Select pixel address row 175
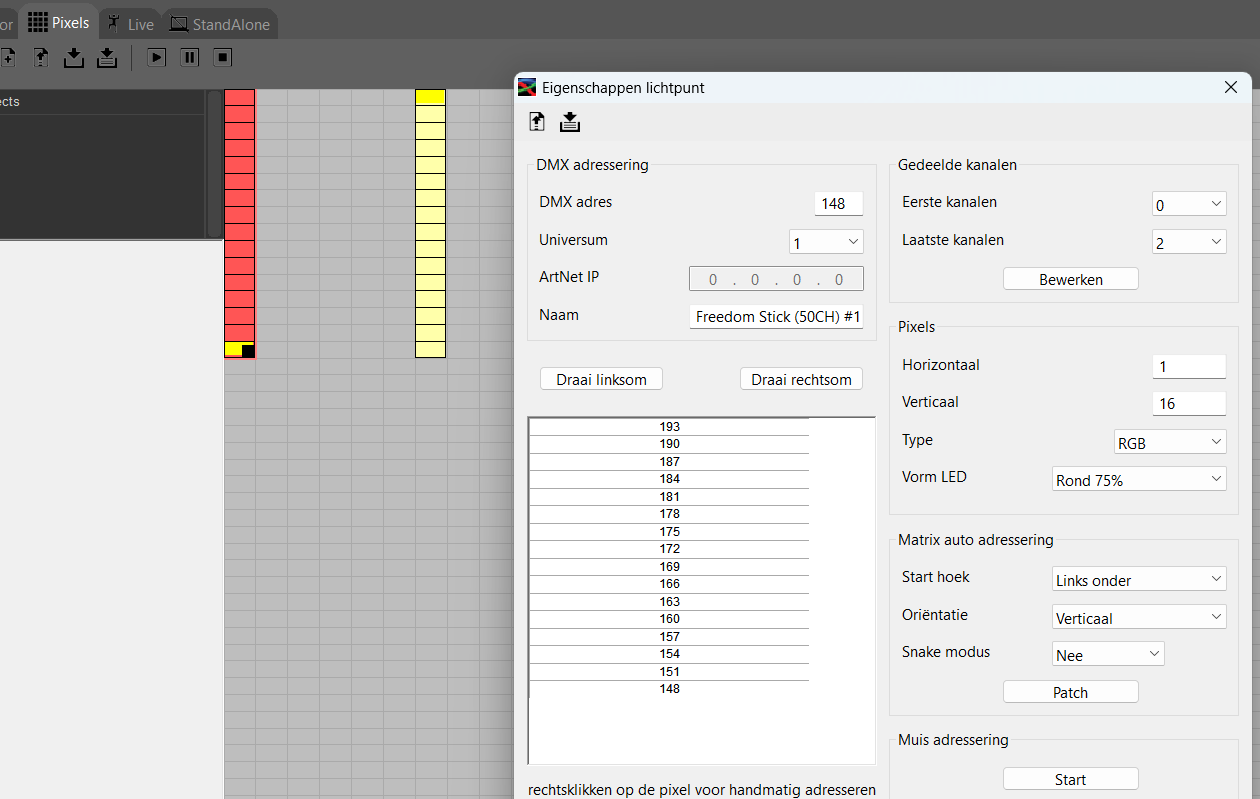The image size is (1260, 799). (x=669, y=531)
